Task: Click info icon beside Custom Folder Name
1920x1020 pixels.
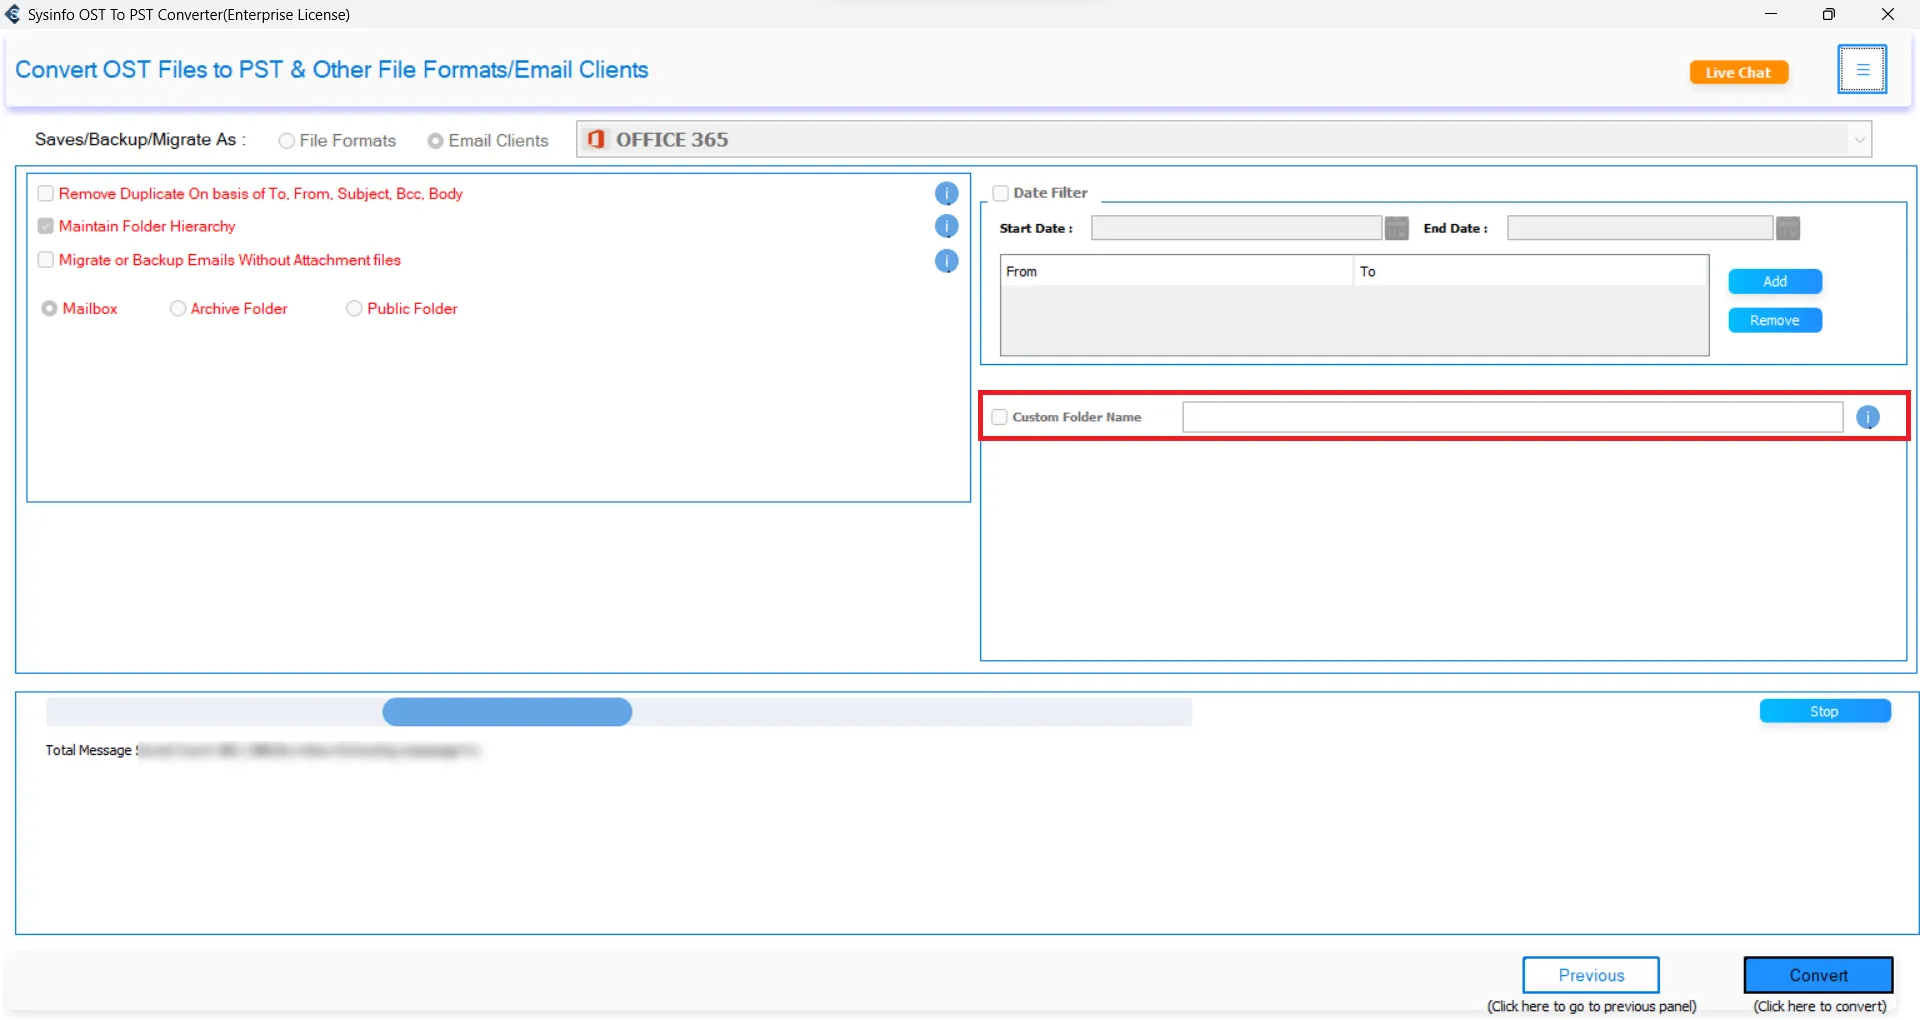Action: tap(1867, 418)
